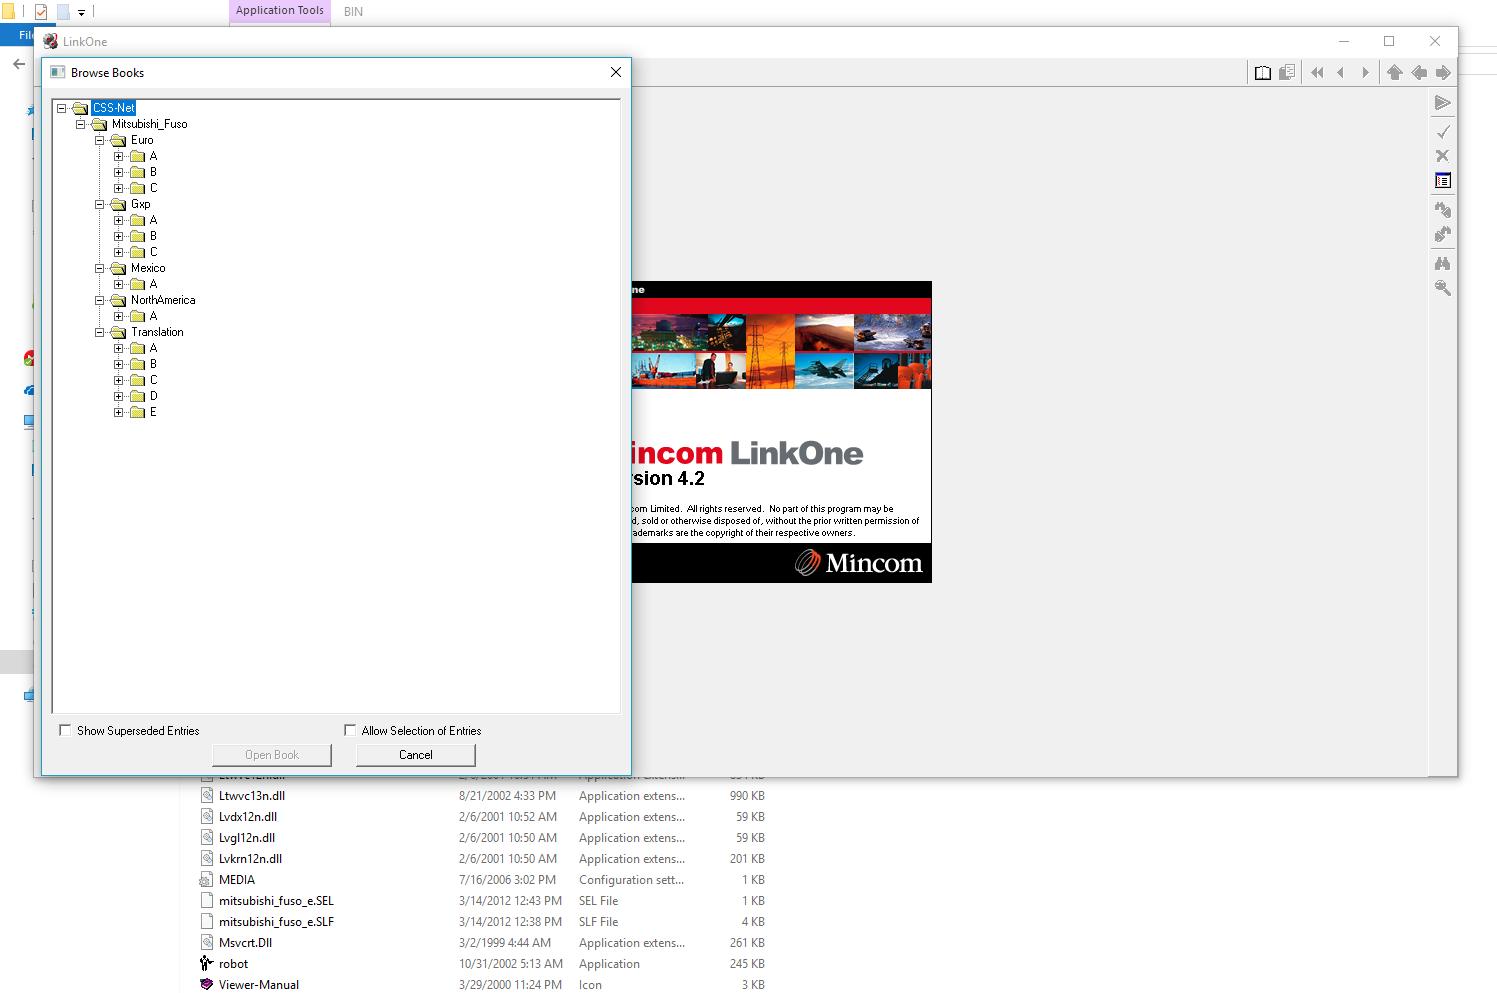
Task: Click the X cancel icon on side toolbar
Action: (1442, 156)
